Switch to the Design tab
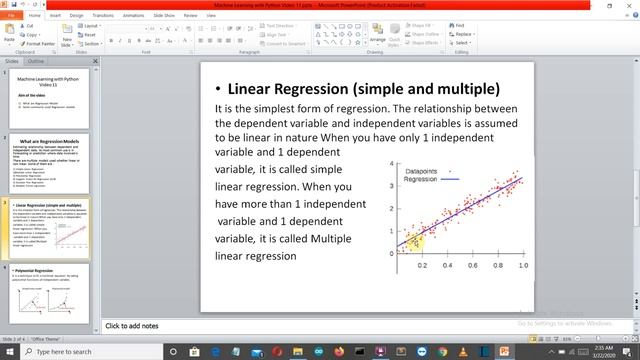 click(x=76, y=16)
